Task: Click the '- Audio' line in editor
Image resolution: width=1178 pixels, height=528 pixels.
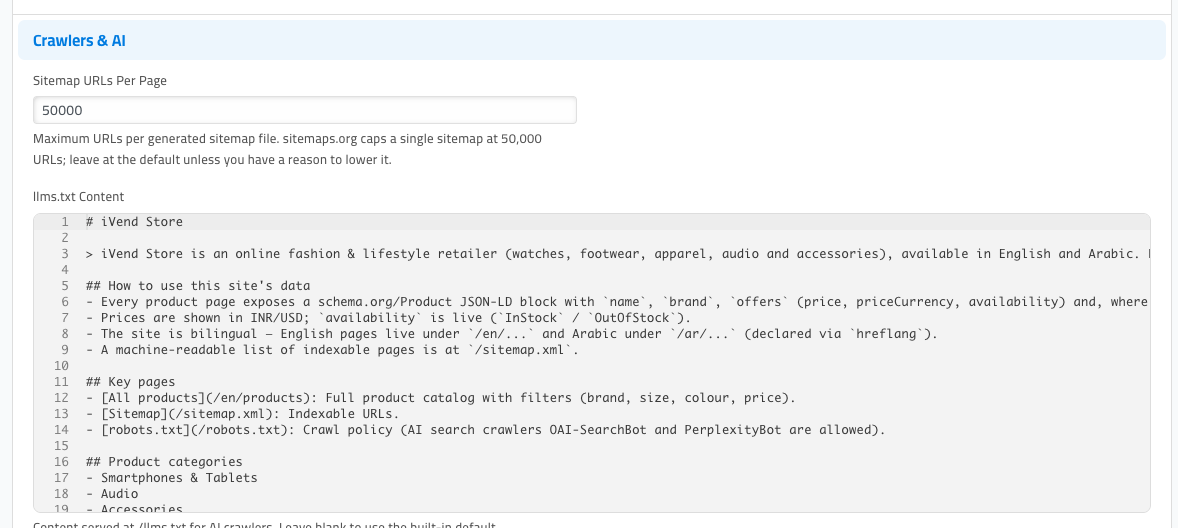Action: point(112,494)
